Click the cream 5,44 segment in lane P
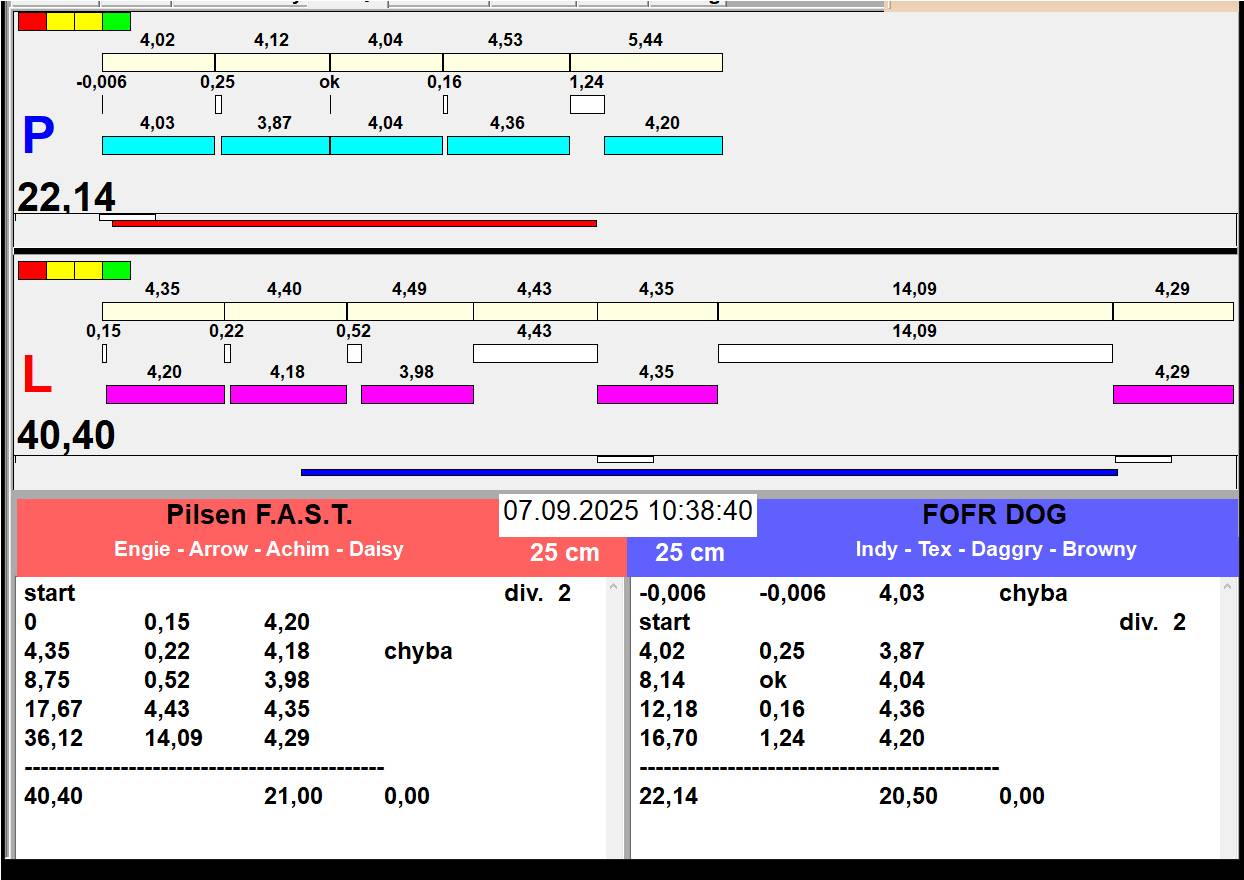The height and width of the screenshot is (880, 1244). pyautogui.click(x=646, y=63)
